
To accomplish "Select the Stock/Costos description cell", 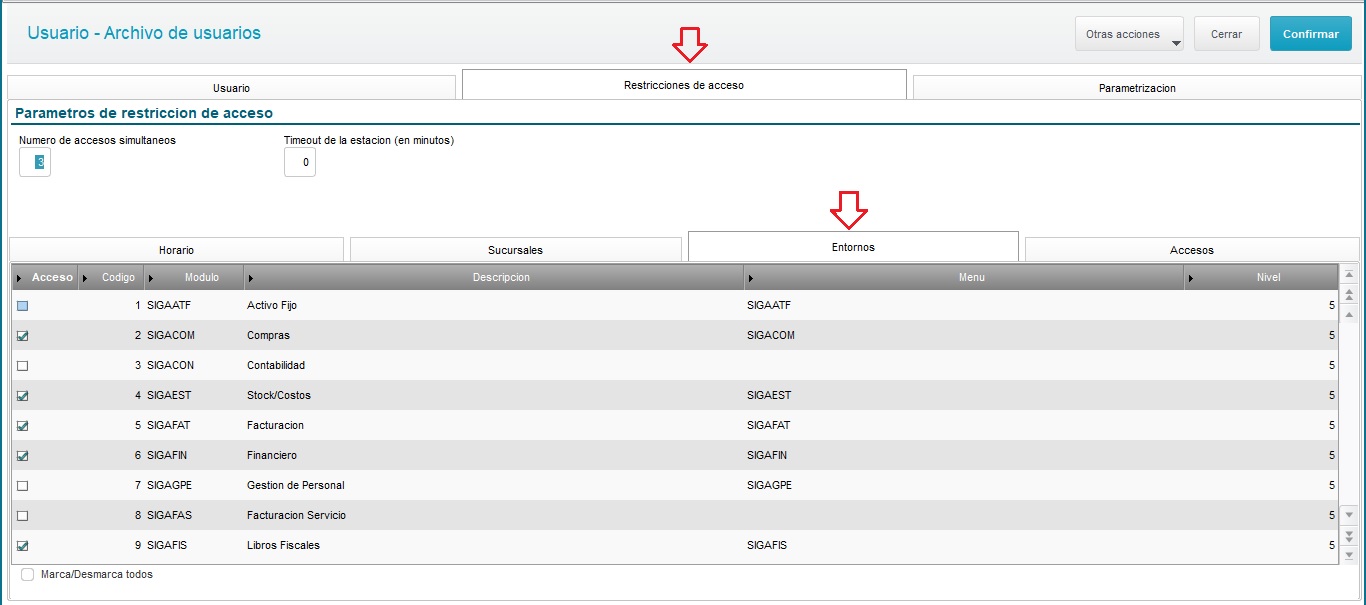I will [494, 395].
